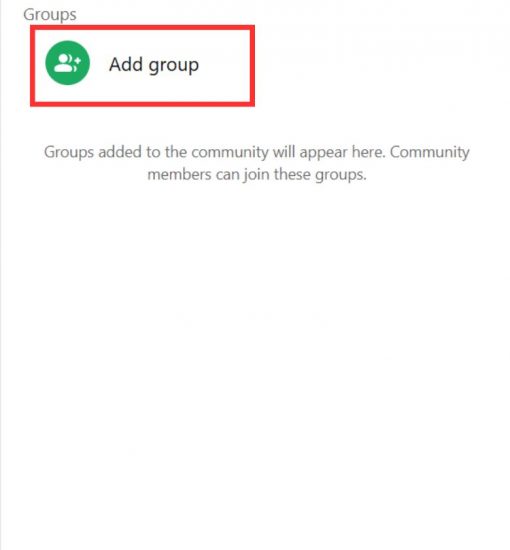Click the red rectangle outline around Add group
This screenshot has height=550, width=510.
[142, 27]
